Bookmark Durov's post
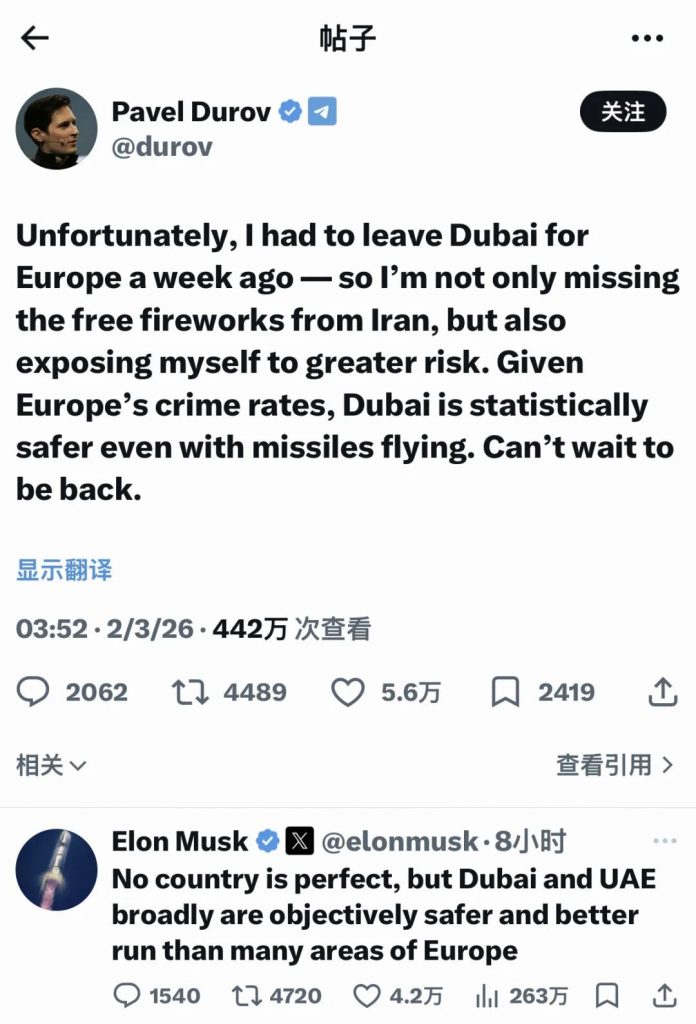696x1024 pixels. pyautogui.click(x=504, y=692)
